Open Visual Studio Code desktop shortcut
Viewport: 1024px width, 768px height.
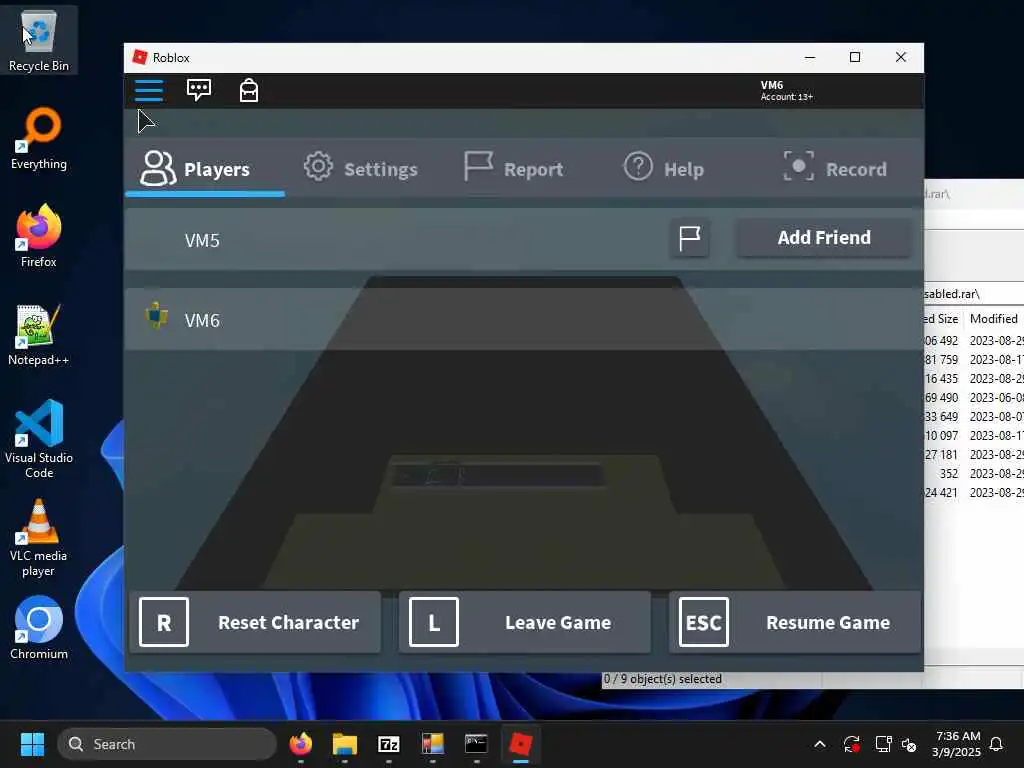(x=39, y=439)
